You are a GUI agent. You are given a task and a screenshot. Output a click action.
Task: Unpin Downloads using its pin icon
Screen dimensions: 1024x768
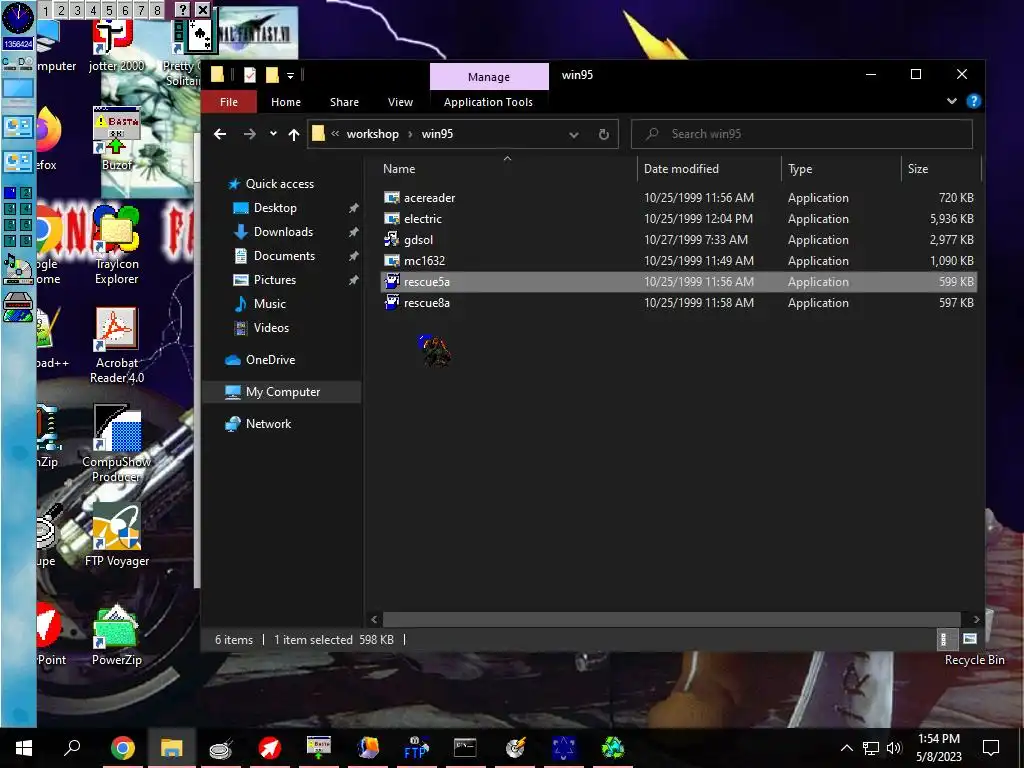(353, 232)
